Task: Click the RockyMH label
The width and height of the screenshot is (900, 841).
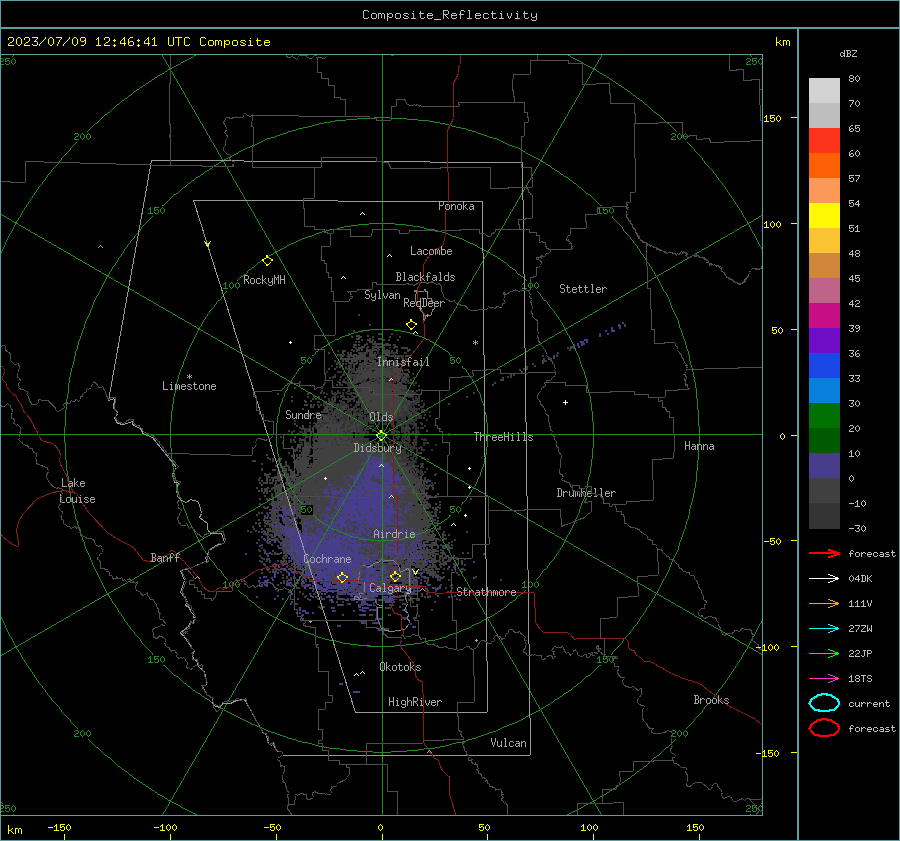Action: [x=264, y=280]
